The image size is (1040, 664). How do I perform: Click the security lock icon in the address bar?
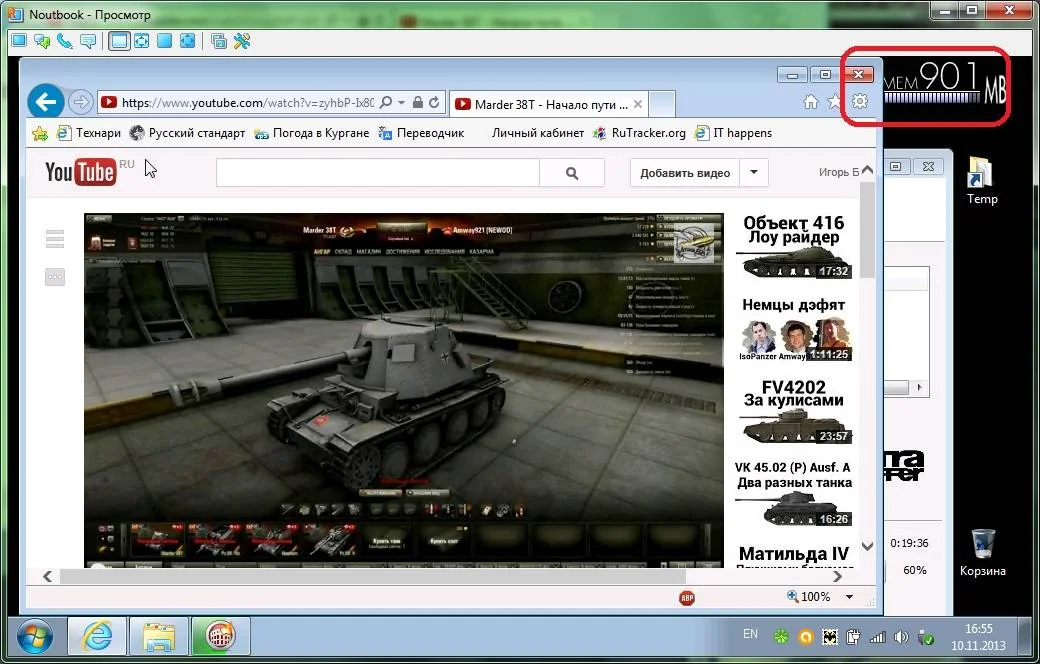(418, 103)
